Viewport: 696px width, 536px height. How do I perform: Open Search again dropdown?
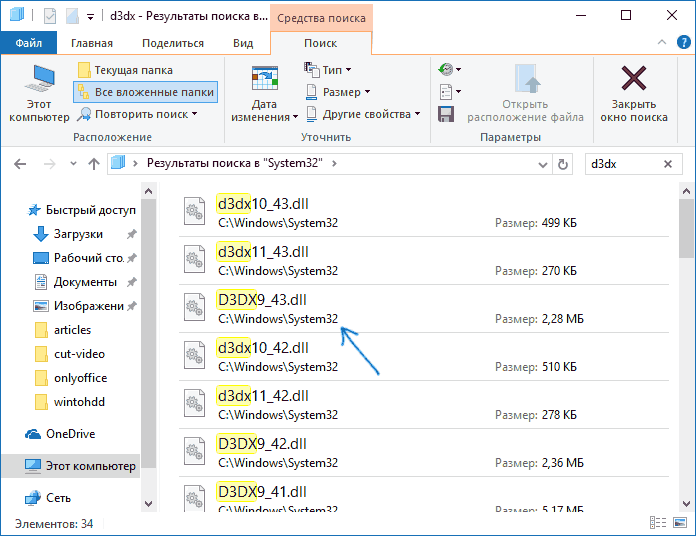(x=137, y=114)
